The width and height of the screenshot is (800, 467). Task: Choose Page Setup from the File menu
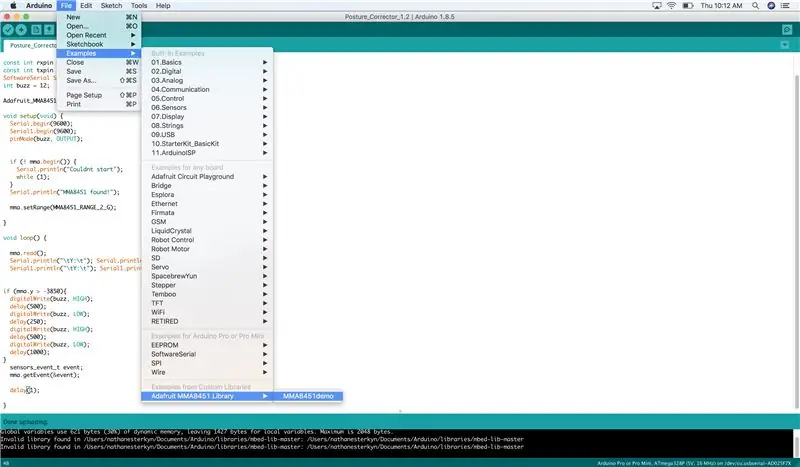(x=99, y=95)
